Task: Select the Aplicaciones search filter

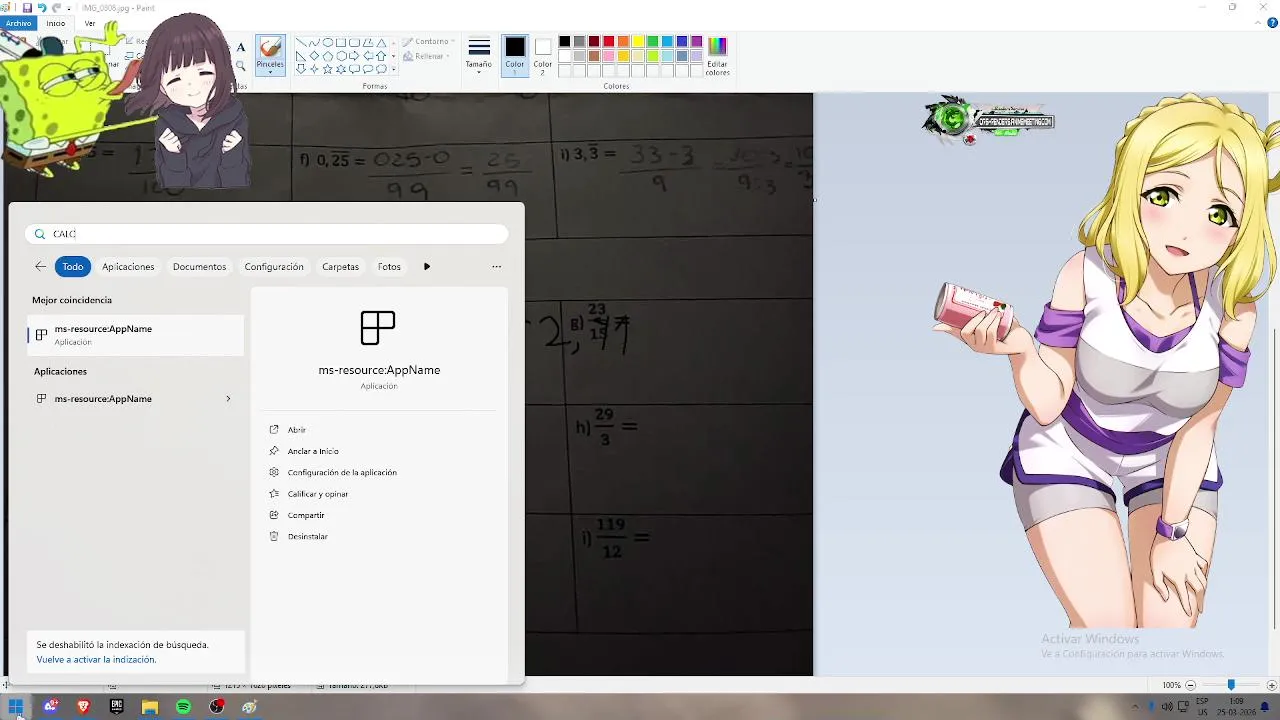Action: click(128, 266)
